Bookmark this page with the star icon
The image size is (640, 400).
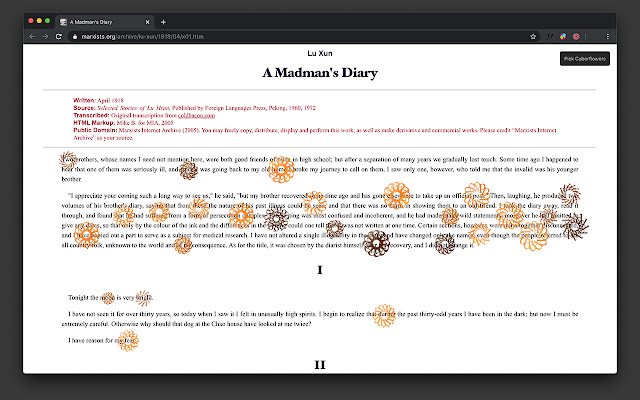pos(533,36)
